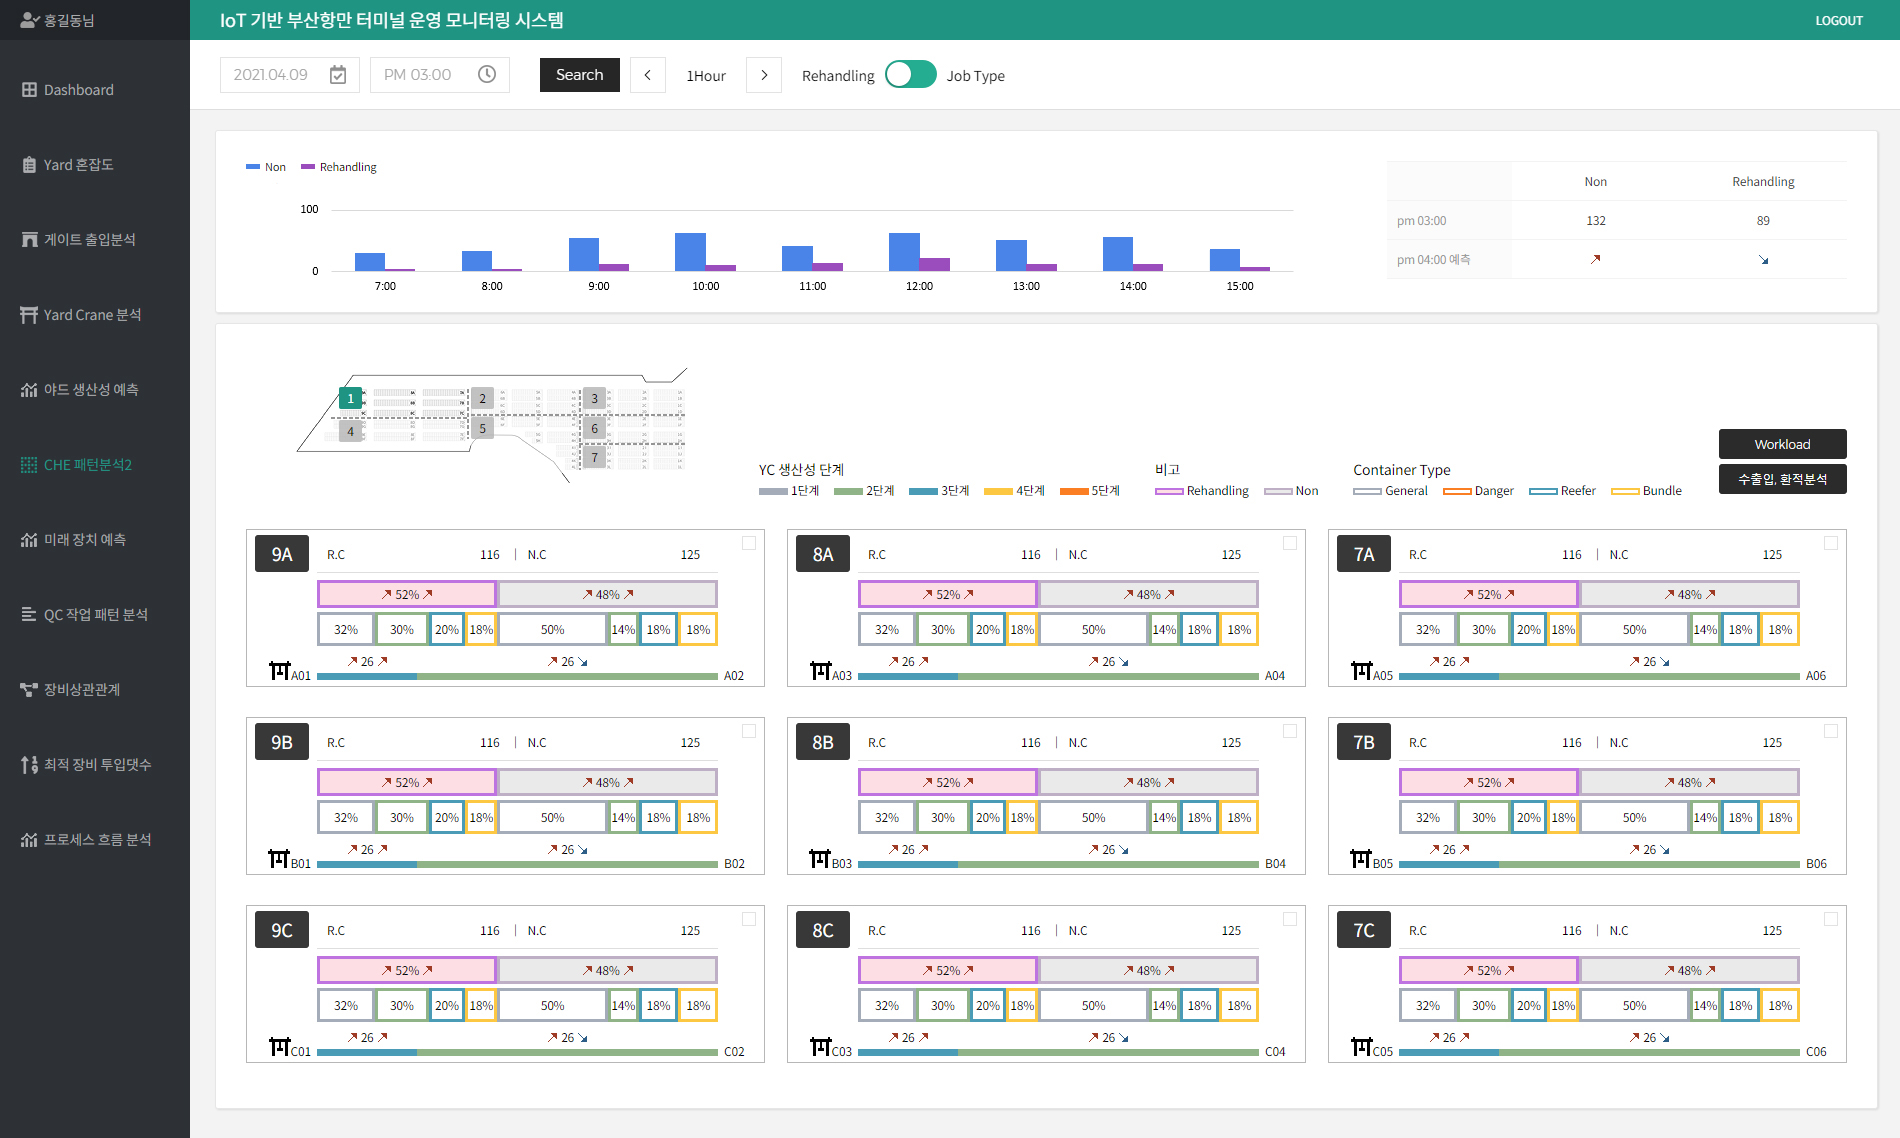Viewport: 1900px width, 1138px height.
Task: Click the clock icon in time field
Action: (487, 75)
